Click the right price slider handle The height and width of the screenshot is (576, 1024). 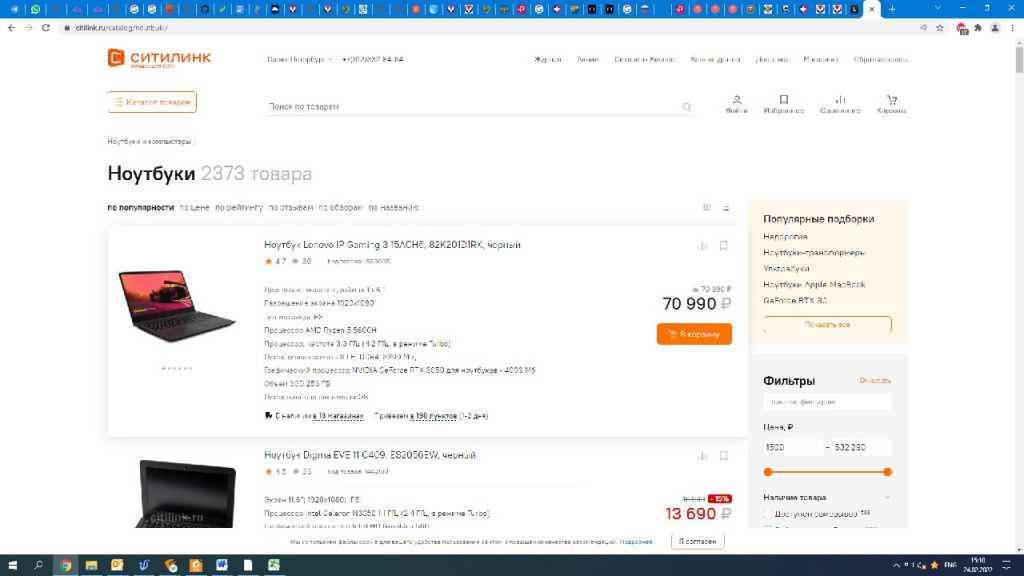(887, 472)
